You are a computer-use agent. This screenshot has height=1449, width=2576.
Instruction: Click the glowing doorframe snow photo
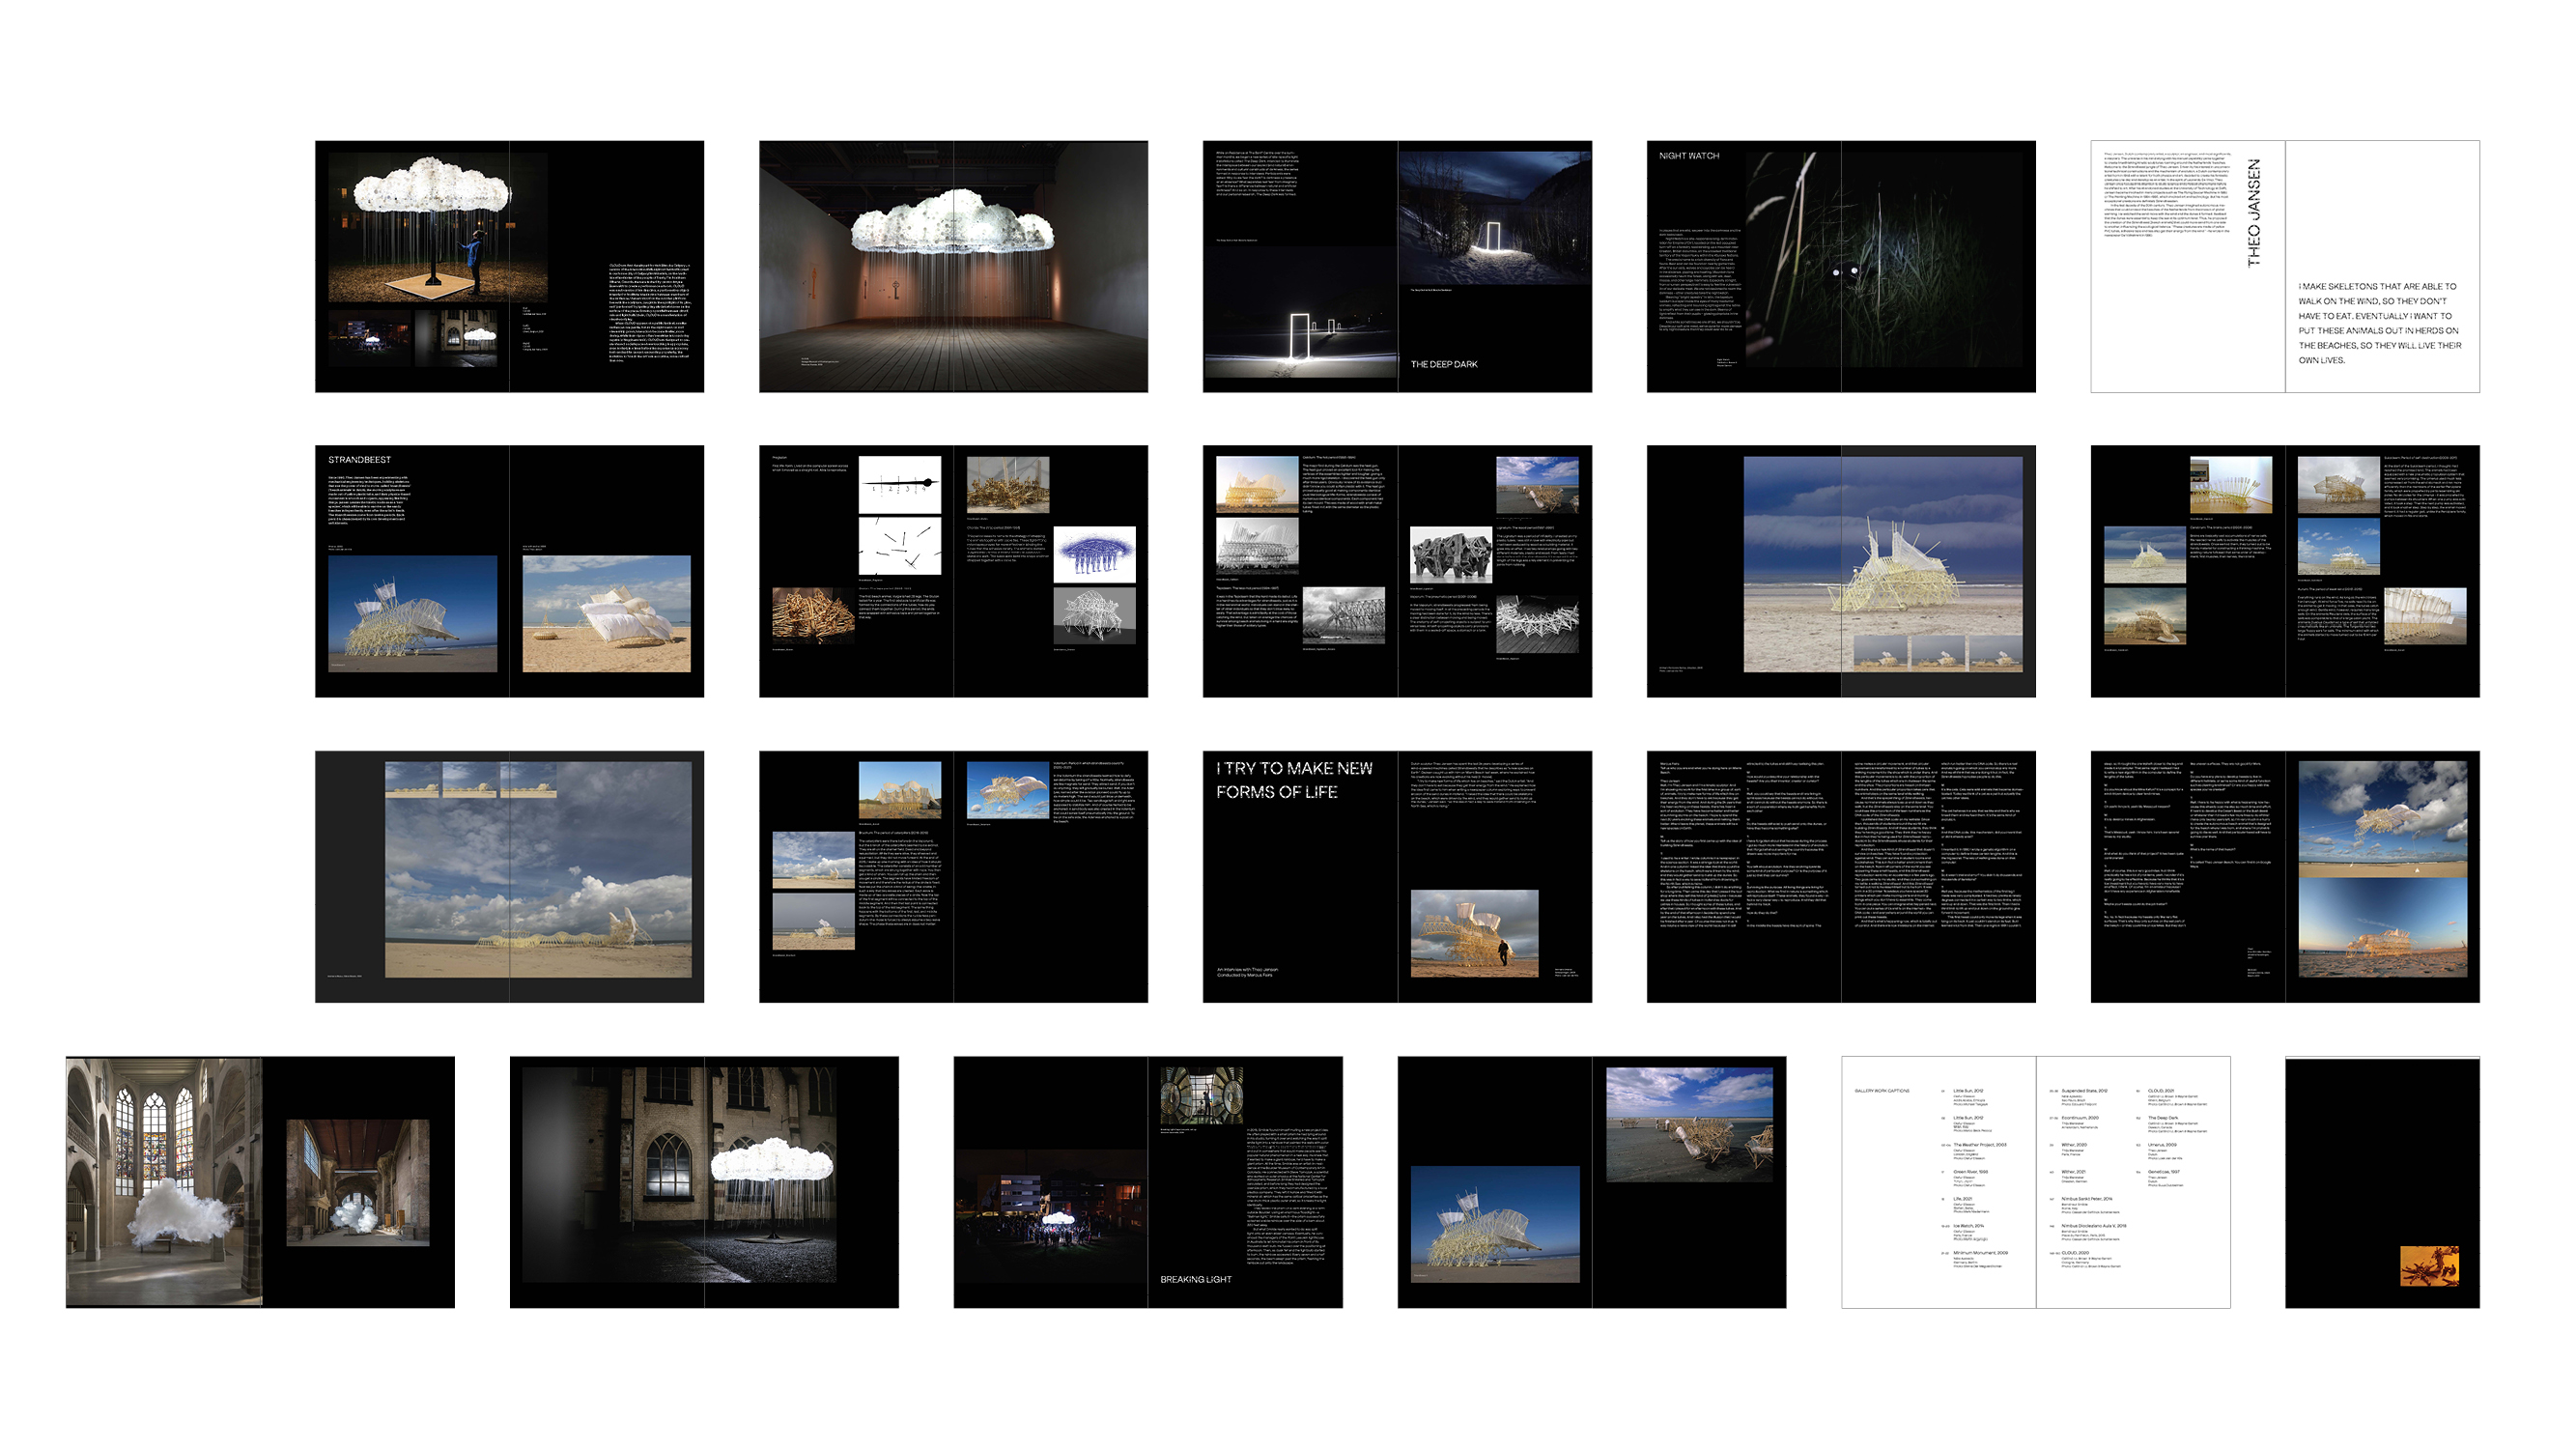click(x=1494, y=219)
